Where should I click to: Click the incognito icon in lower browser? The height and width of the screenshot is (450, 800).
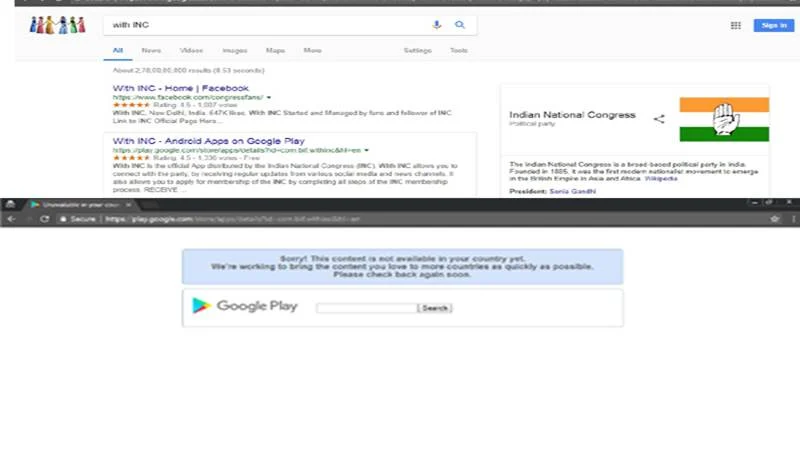click(x=10, y=204)
